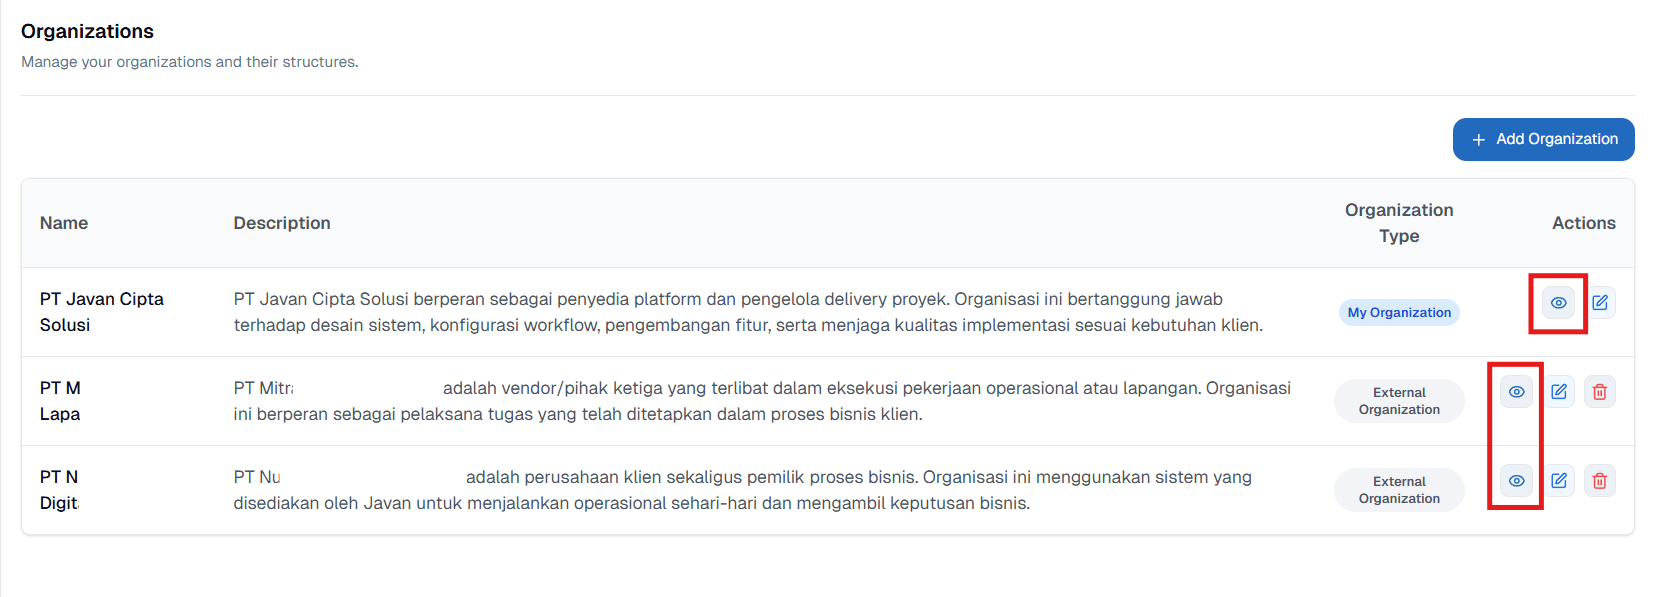The height and width of the screenshot is (597, 1656).
Task: Click External Organization badge in PT M row
Action: (1399, 401)
